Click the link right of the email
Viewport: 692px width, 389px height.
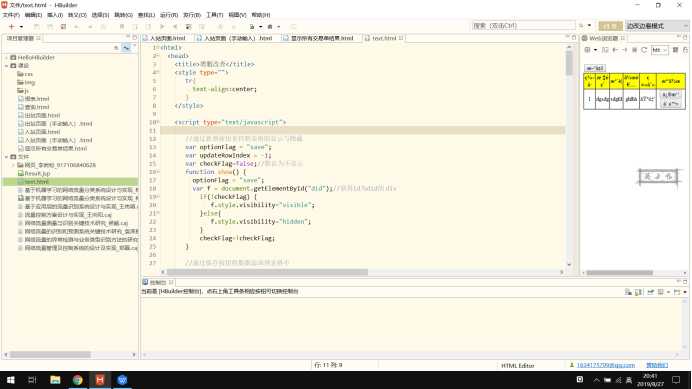click(657, 366)
